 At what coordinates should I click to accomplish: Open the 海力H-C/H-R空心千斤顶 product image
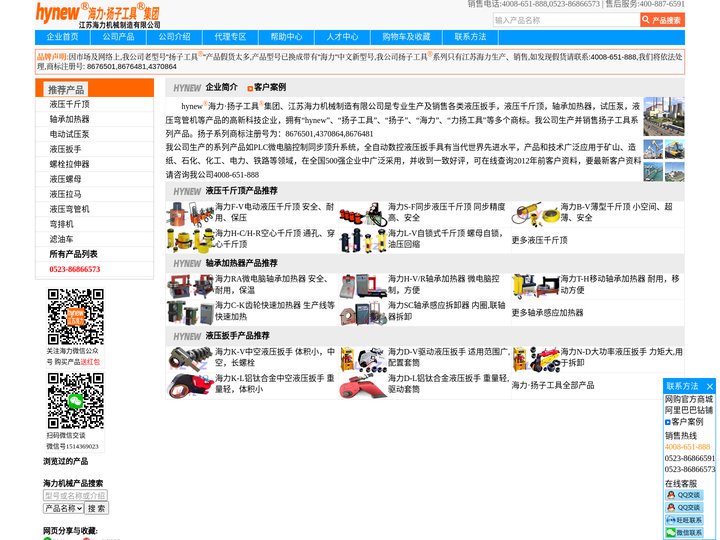tap(190, 241)
